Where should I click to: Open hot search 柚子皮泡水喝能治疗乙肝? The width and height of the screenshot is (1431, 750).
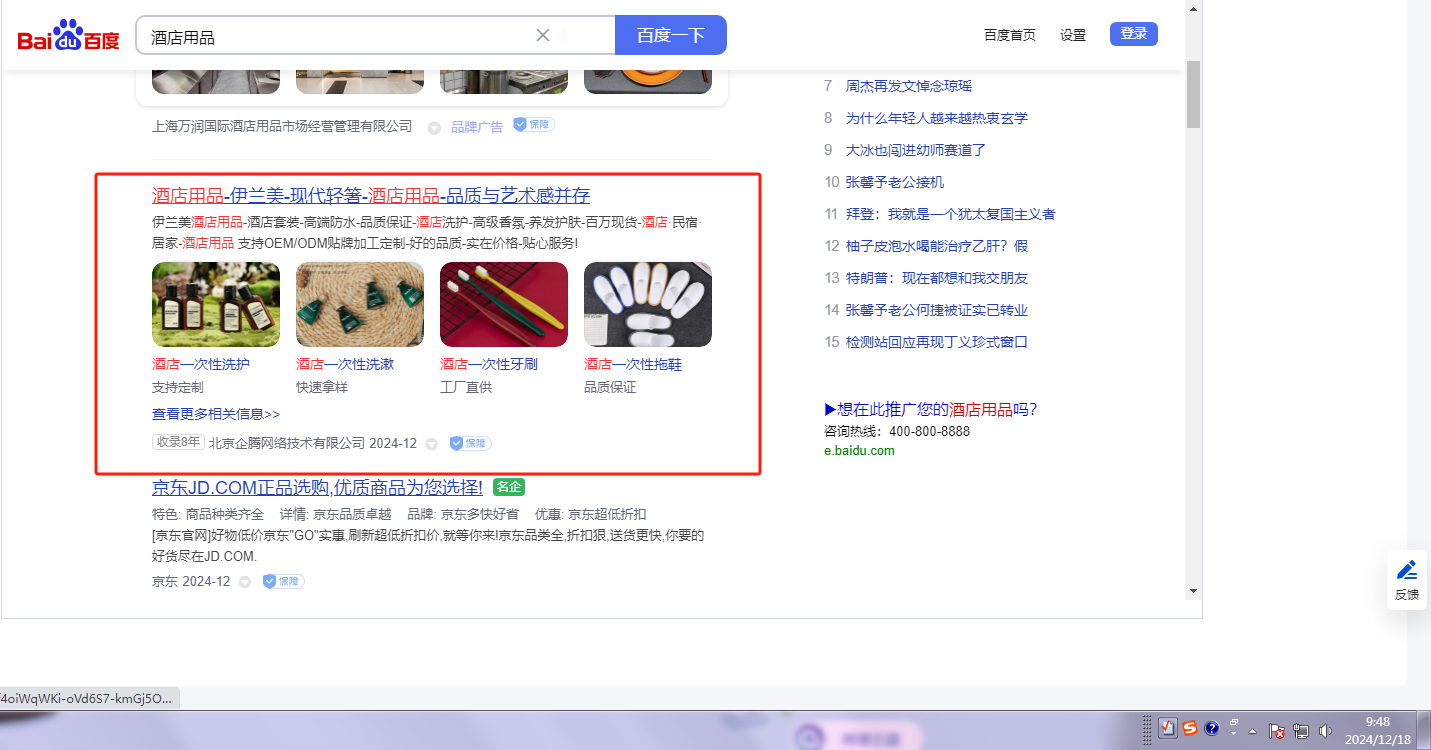(x=937, y=246)
